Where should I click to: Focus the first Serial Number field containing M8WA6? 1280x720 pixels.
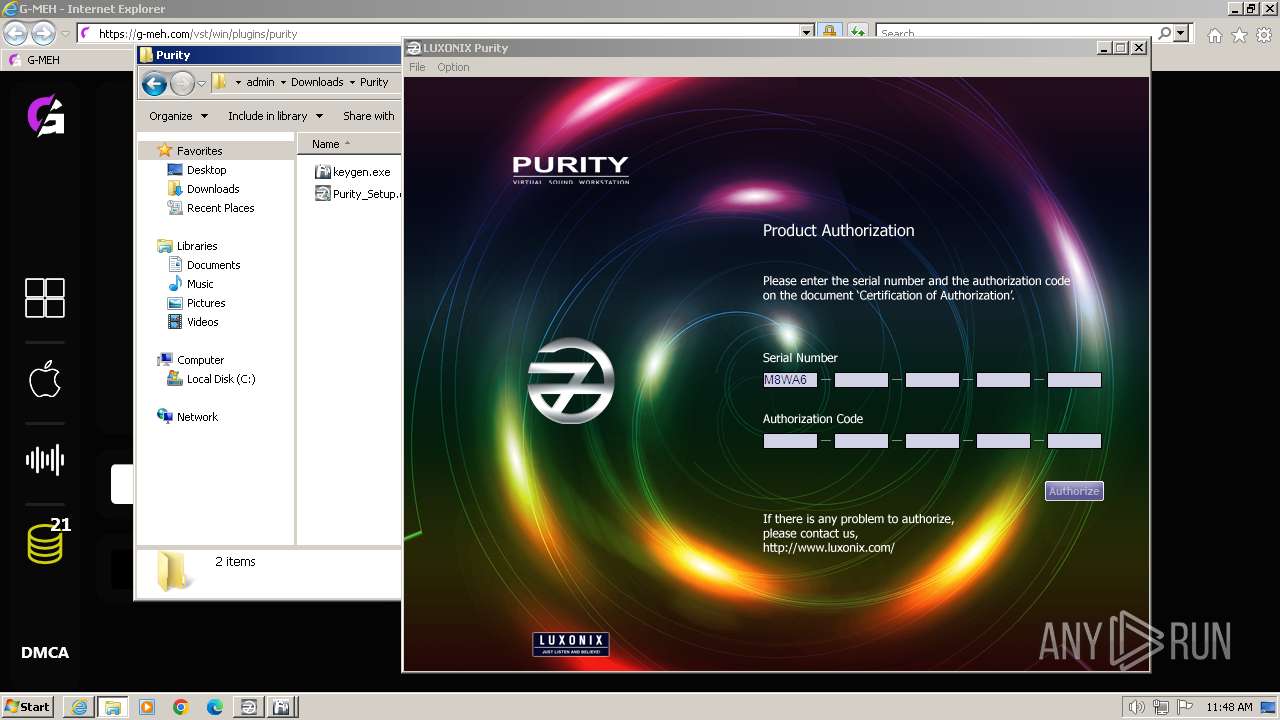click(x=790, y=380)
